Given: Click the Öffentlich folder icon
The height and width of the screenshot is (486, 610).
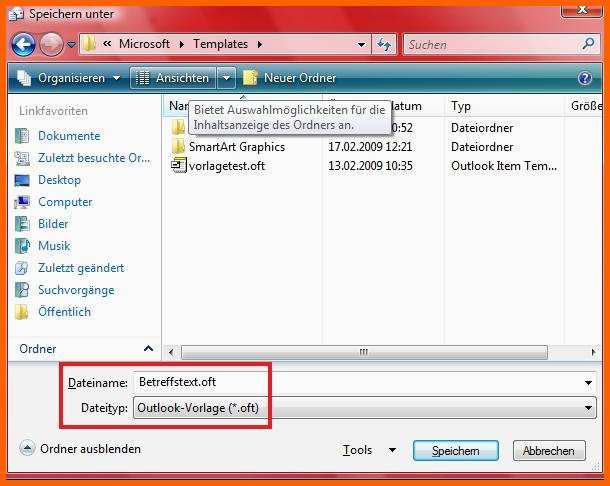Looking at the screenshot, I should 21,312.
